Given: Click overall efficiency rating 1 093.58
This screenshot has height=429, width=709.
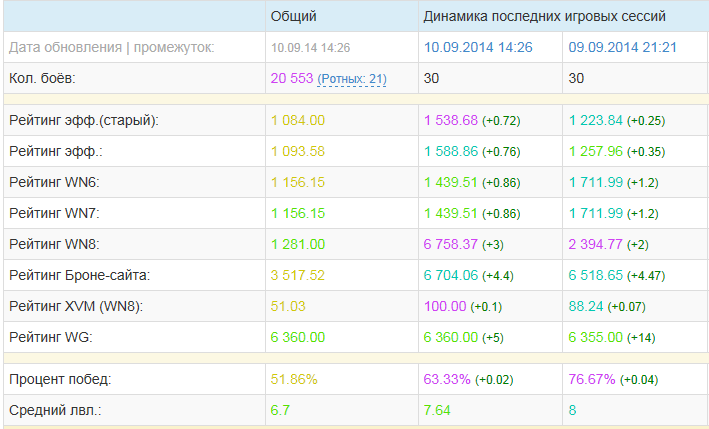Looking at the screenshot, I should click(x=298, y=151).
